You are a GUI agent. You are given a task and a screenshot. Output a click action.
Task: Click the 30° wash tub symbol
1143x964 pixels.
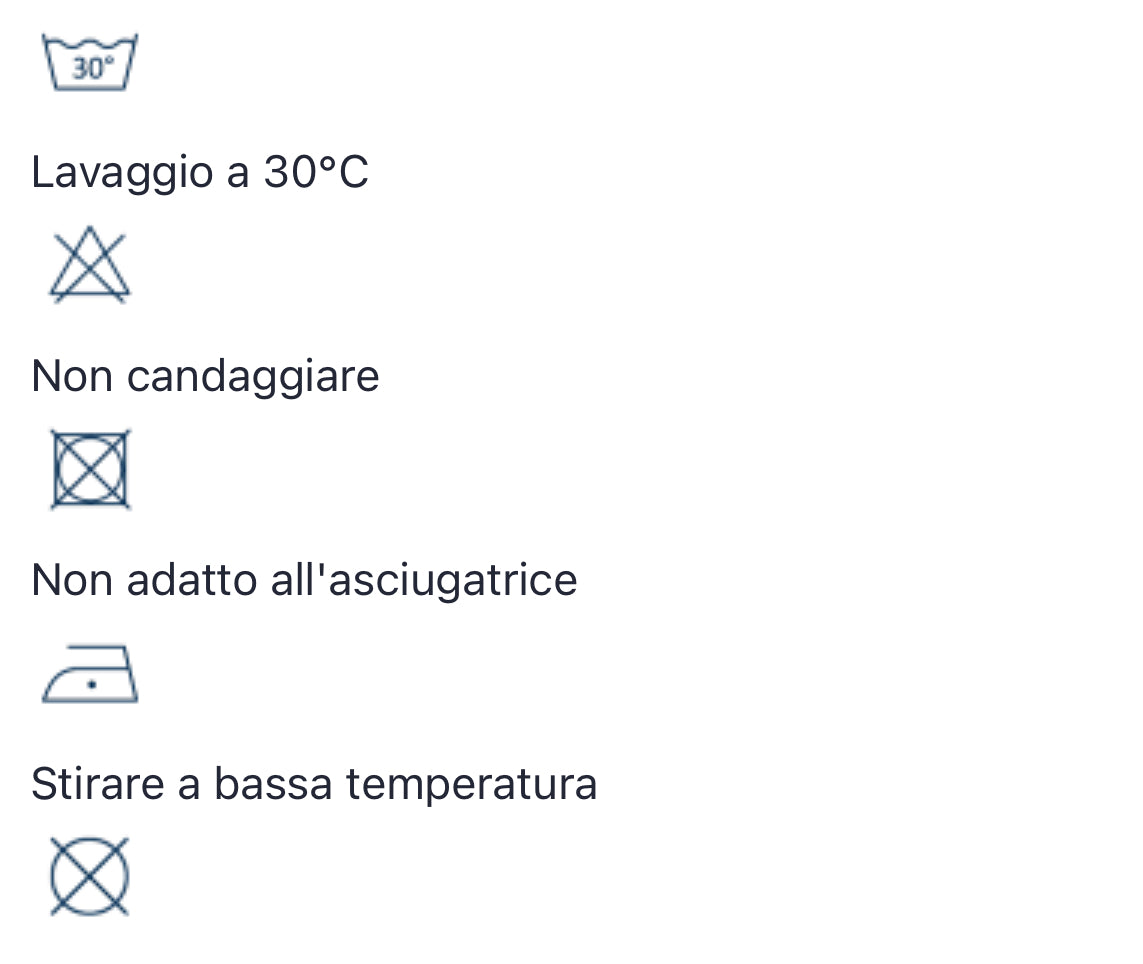[x=90, y=63]
